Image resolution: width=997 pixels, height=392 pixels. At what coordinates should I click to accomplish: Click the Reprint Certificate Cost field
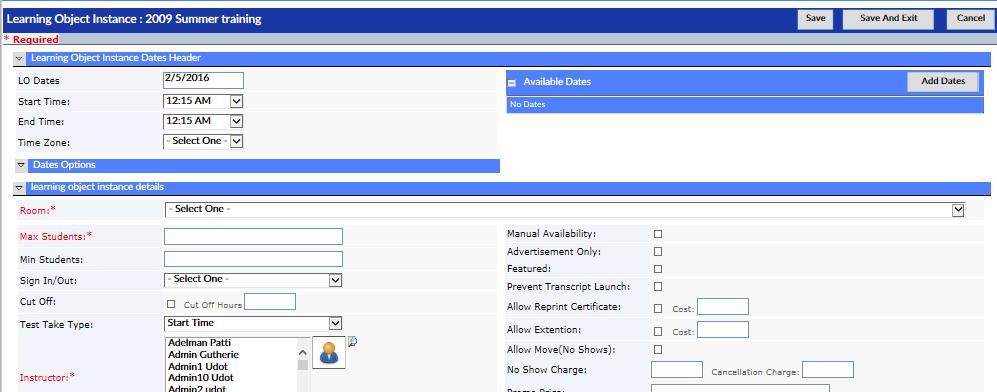point(723,307)
